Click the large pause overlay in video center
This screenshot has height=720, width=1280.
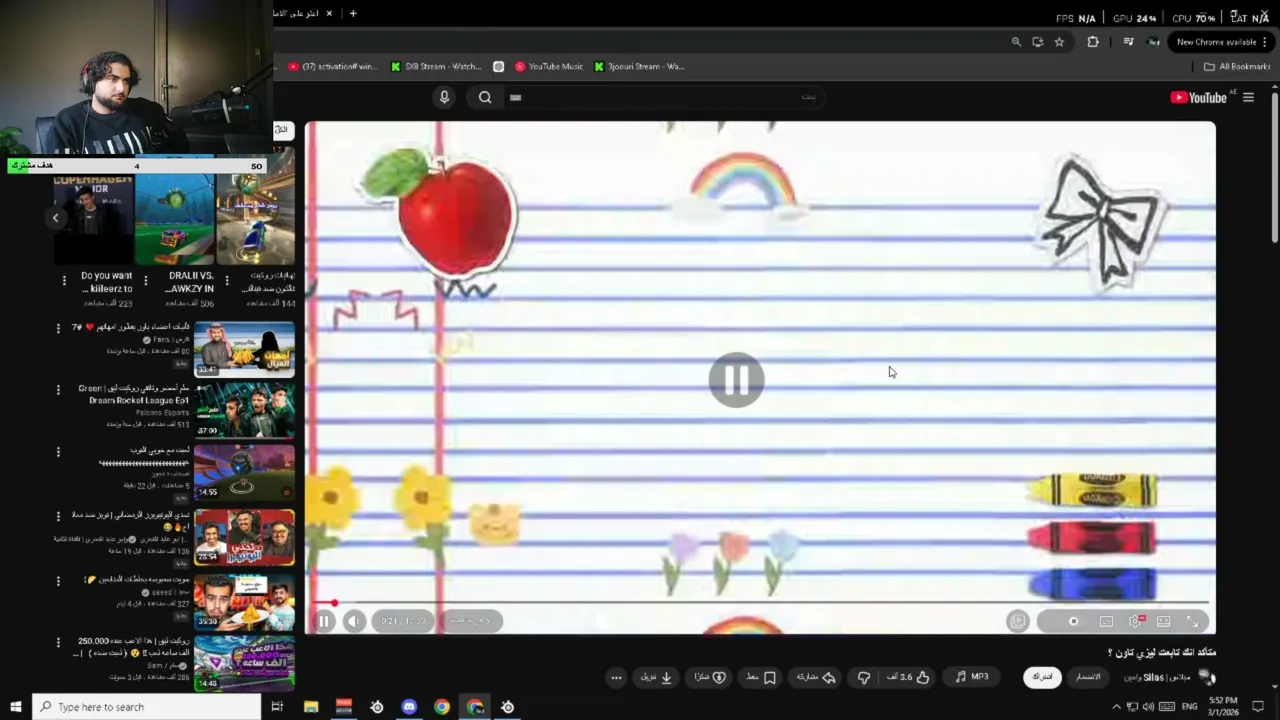click(737, 380)
